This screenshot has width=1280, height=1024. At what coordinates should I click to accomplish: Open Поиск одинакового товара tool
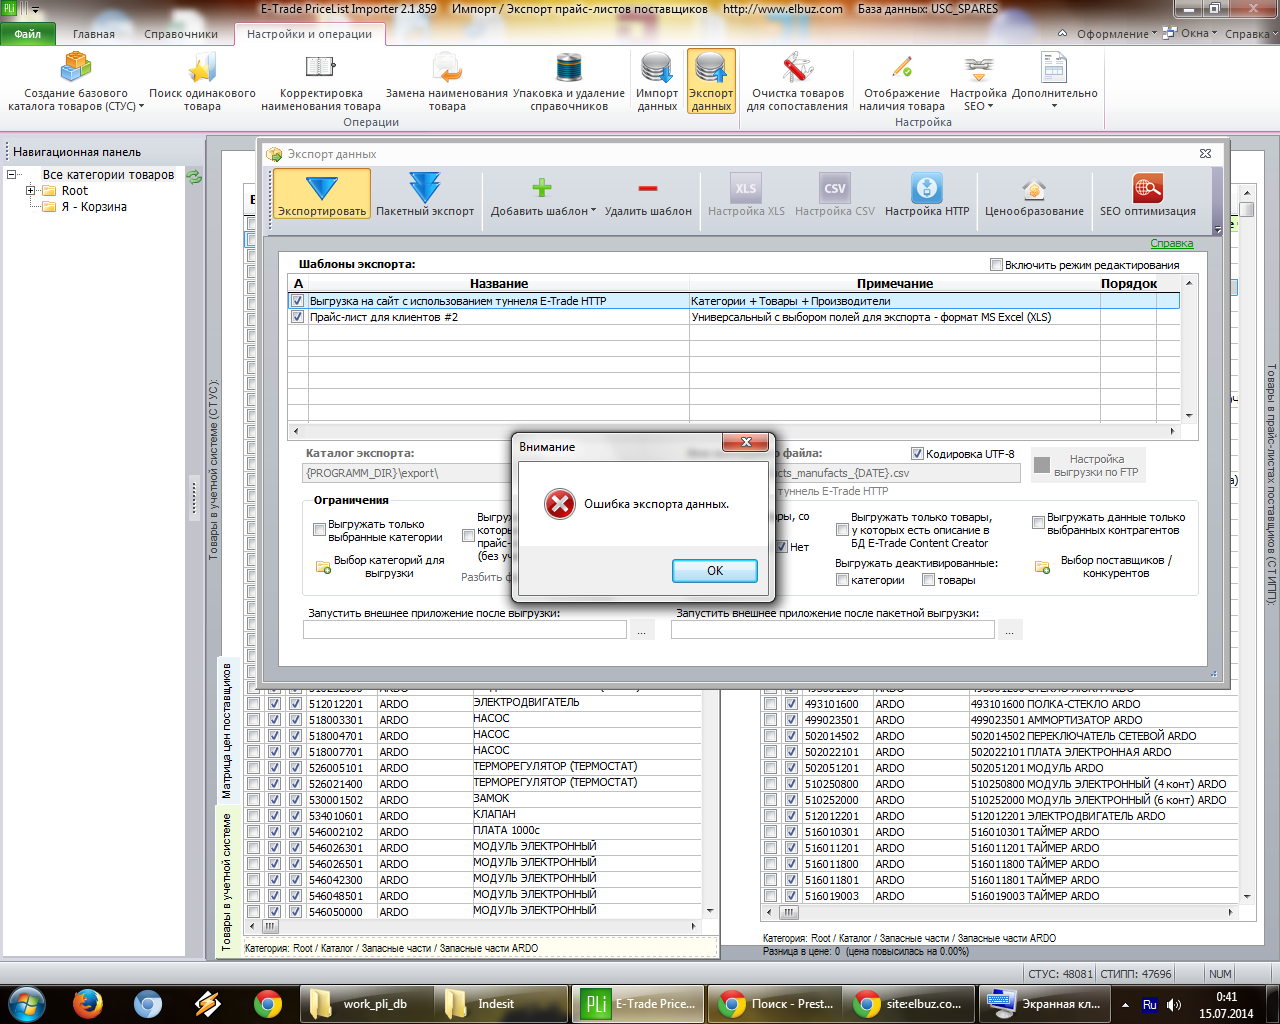coord(202,82)
